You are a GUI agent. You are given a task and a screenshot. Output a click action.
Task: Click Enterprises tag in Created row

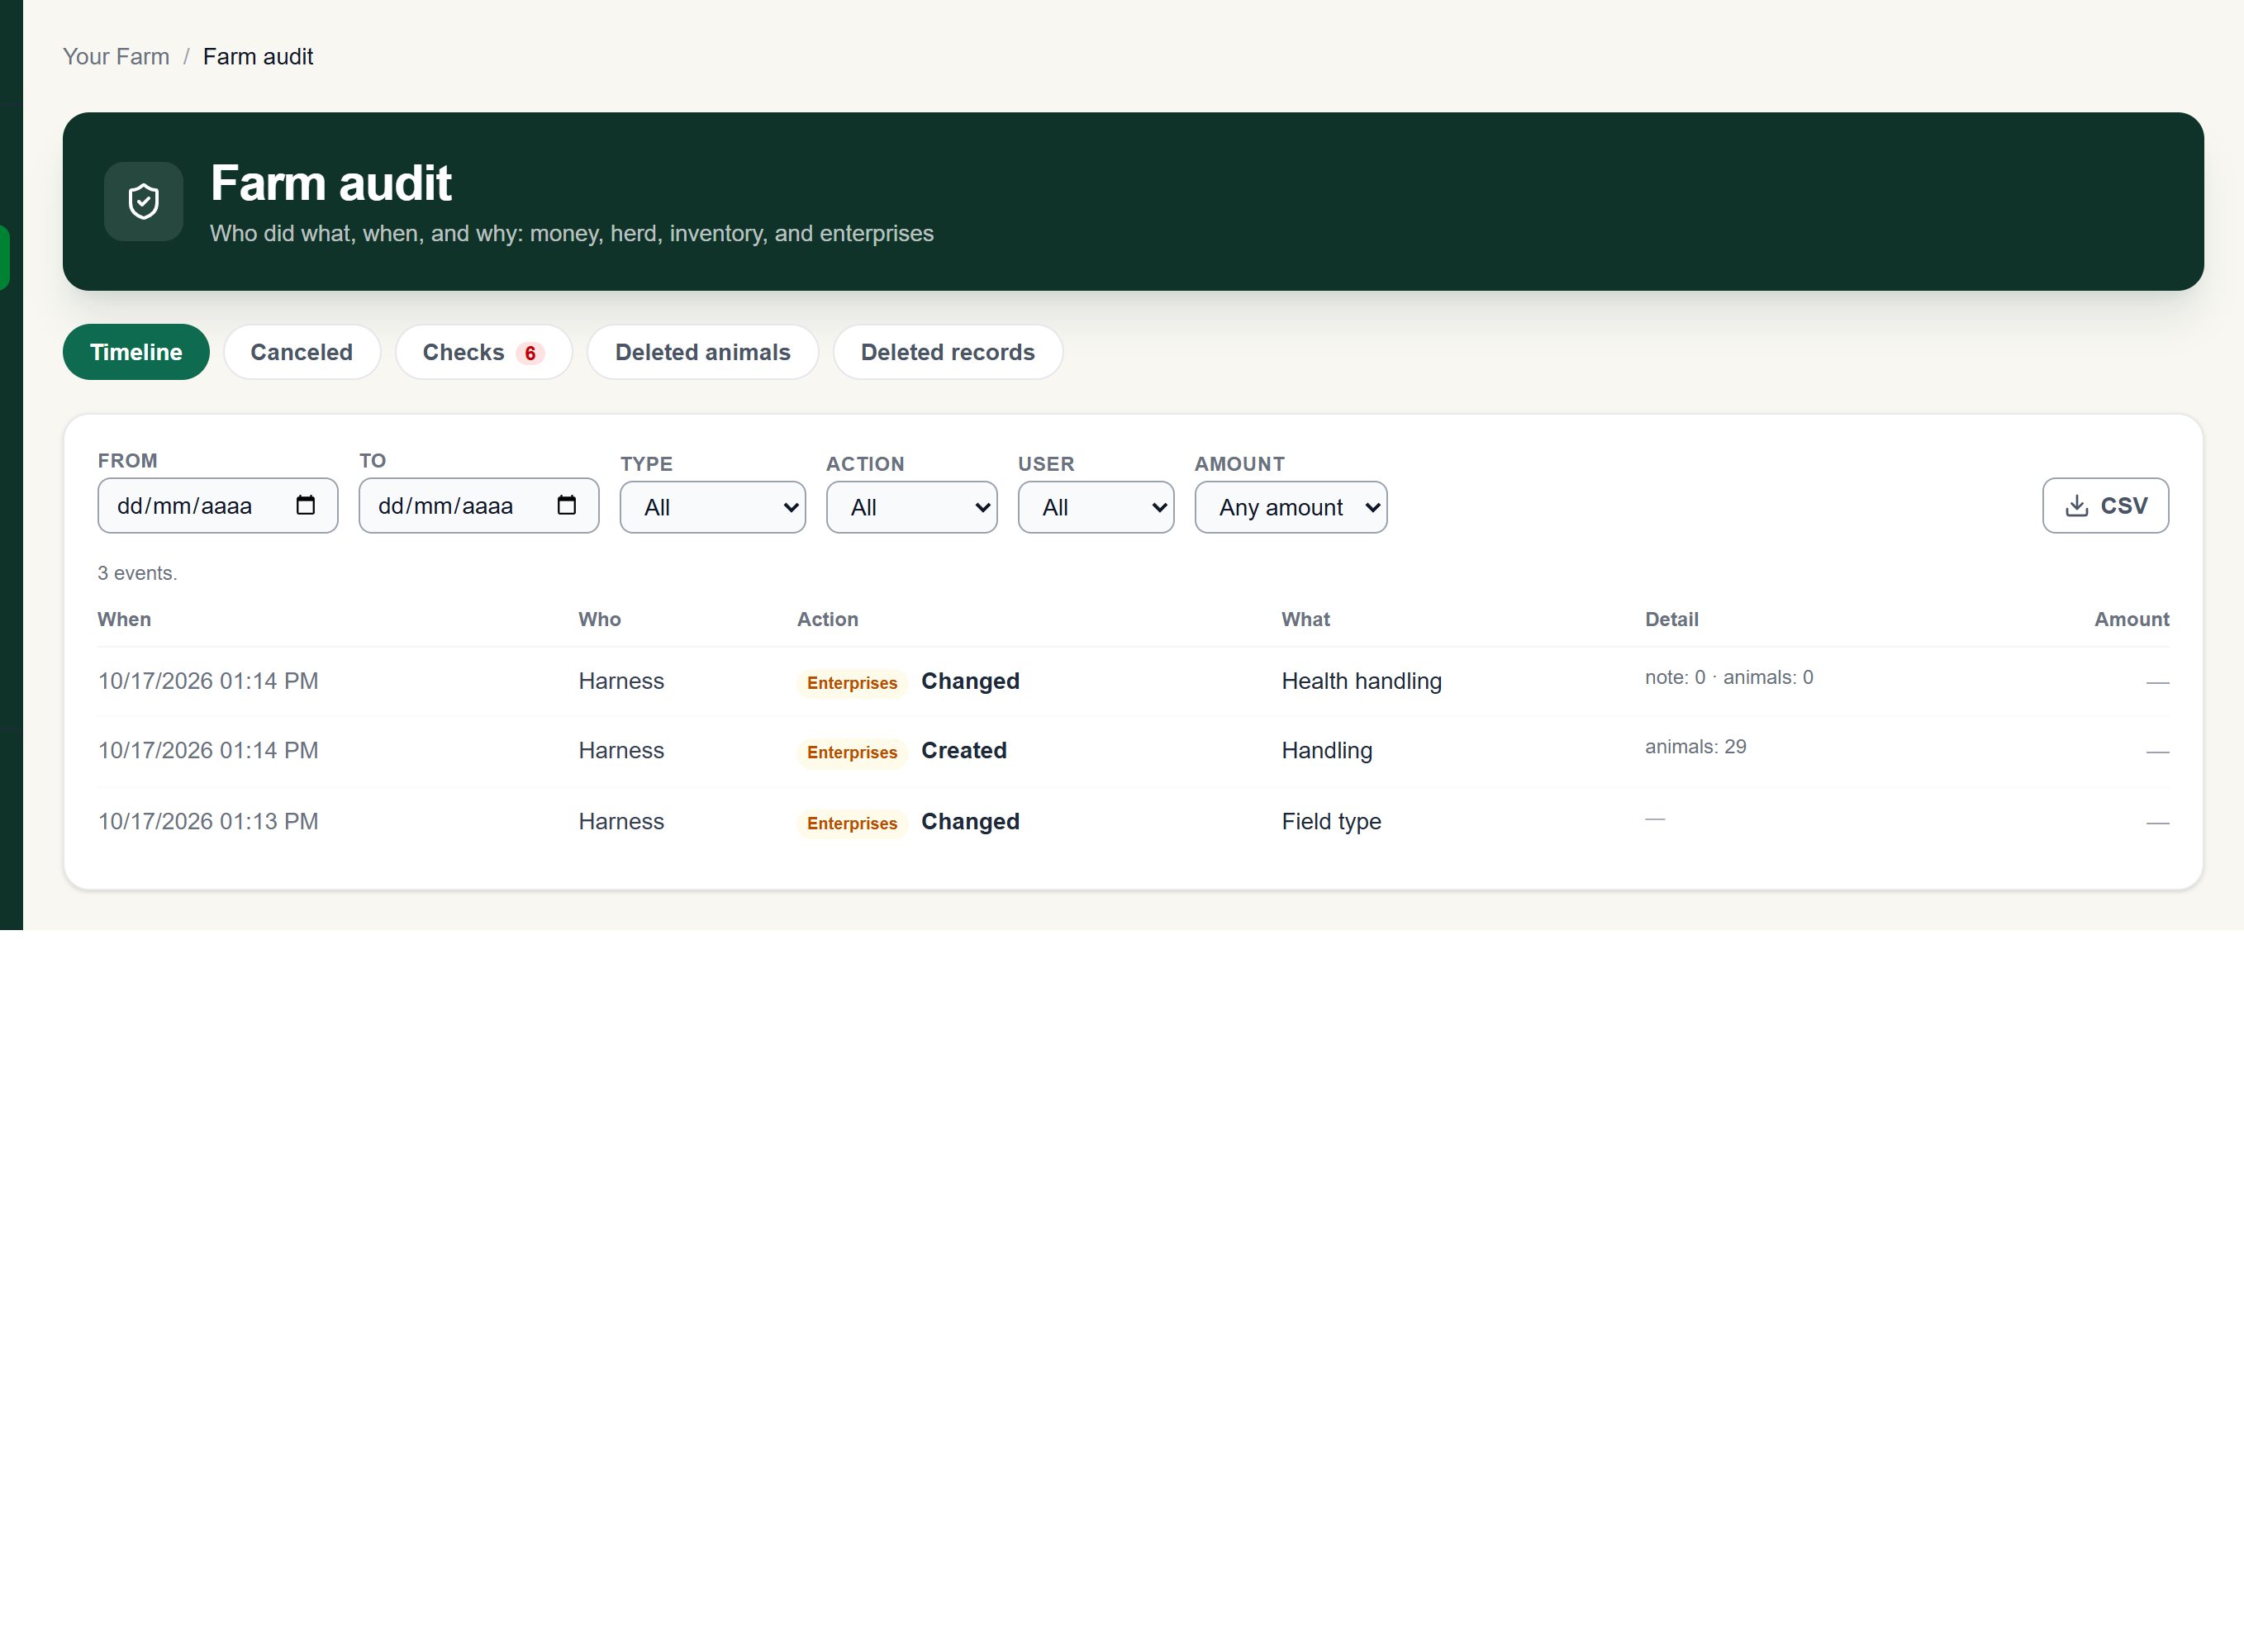tap(852, 752)
